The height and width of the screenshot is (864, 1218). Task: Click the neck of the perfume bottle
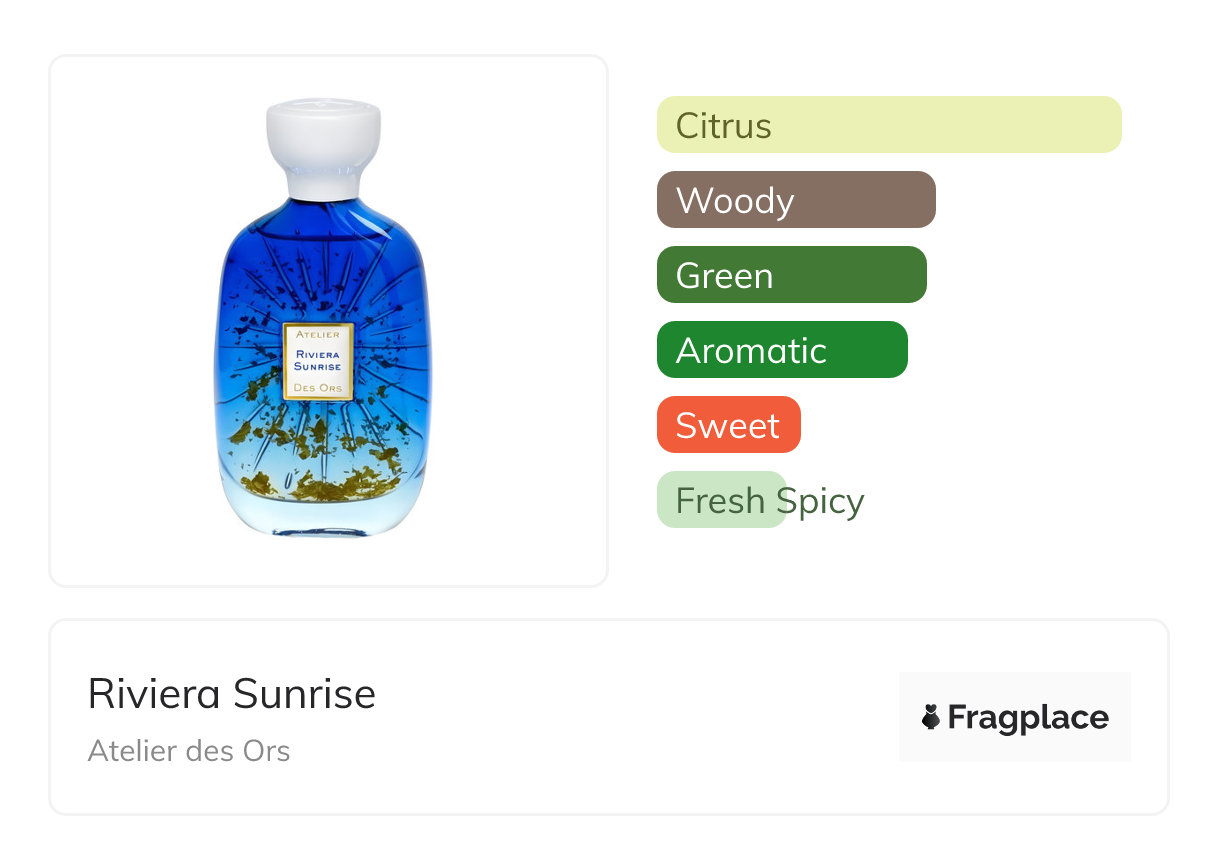pyautogui.click(x=323, y=185)
